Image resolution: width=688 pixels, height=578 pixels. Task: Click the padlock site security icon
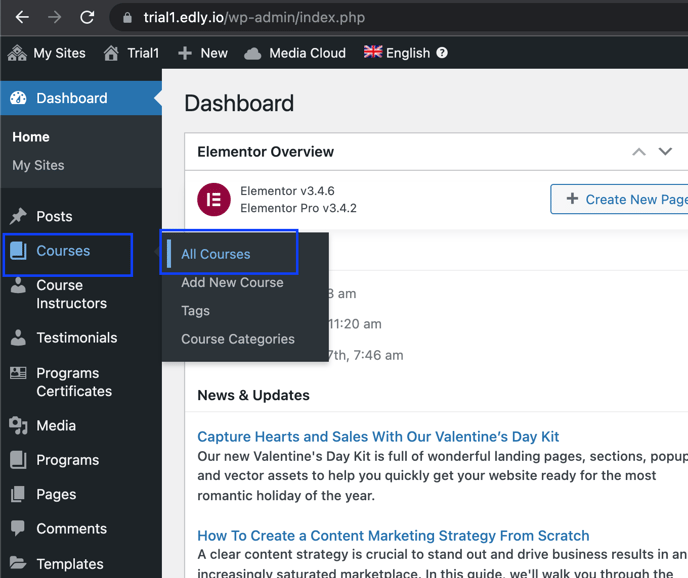point(127,18)
